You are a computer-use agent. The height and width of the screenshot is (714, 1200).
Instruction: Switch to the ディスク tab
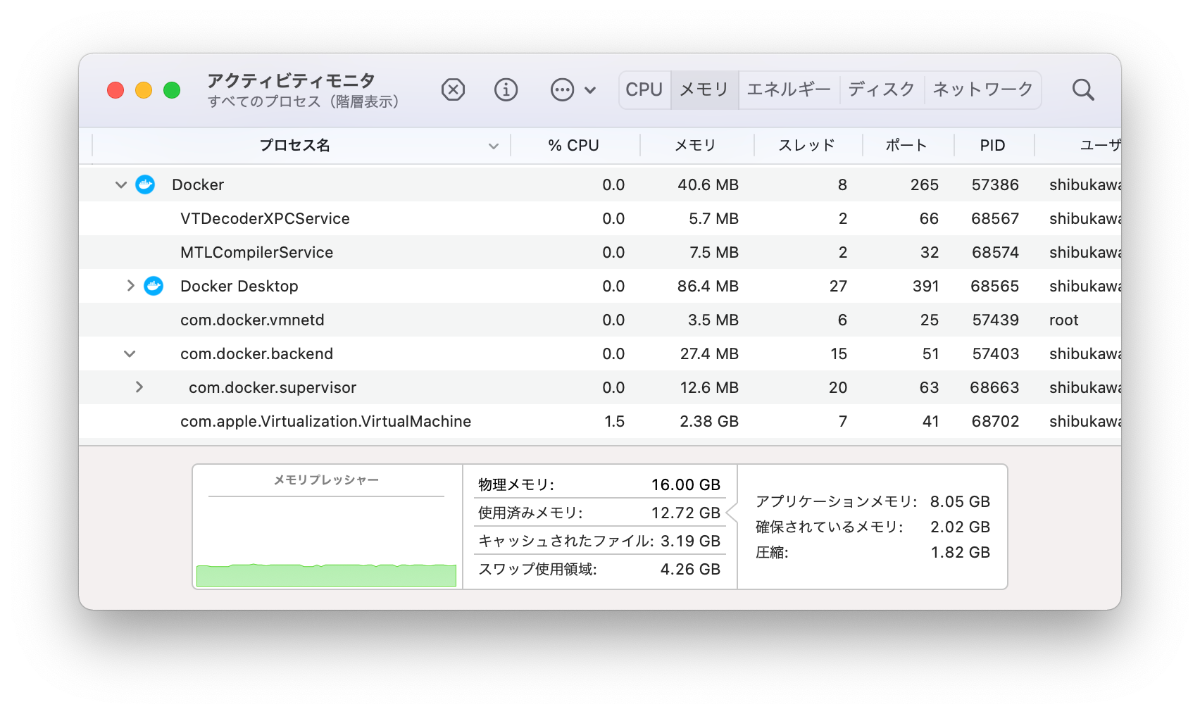pos(882,90)
